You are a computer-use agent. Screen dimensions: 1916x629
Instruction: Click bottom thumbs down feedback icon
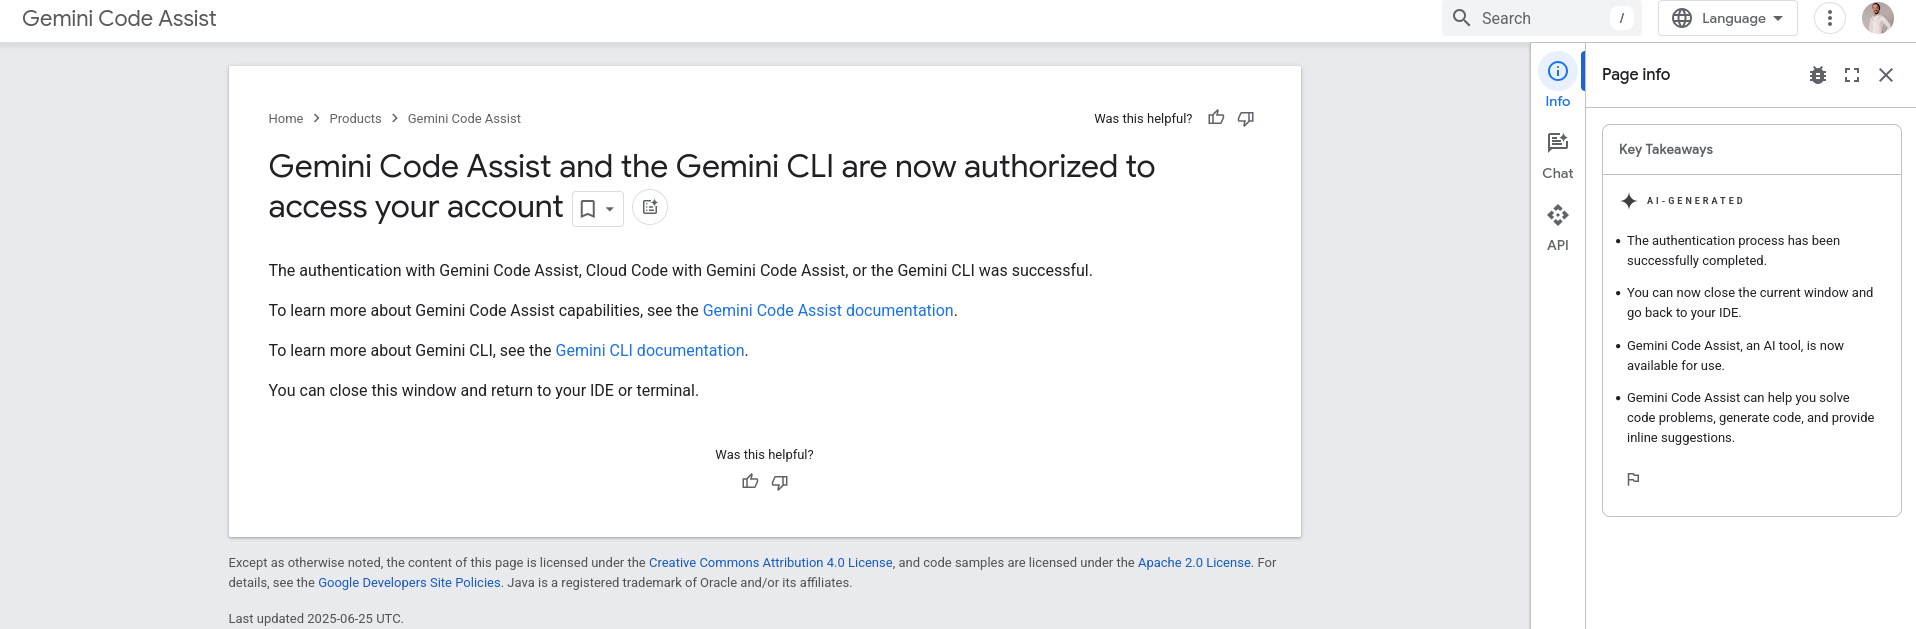780,482
